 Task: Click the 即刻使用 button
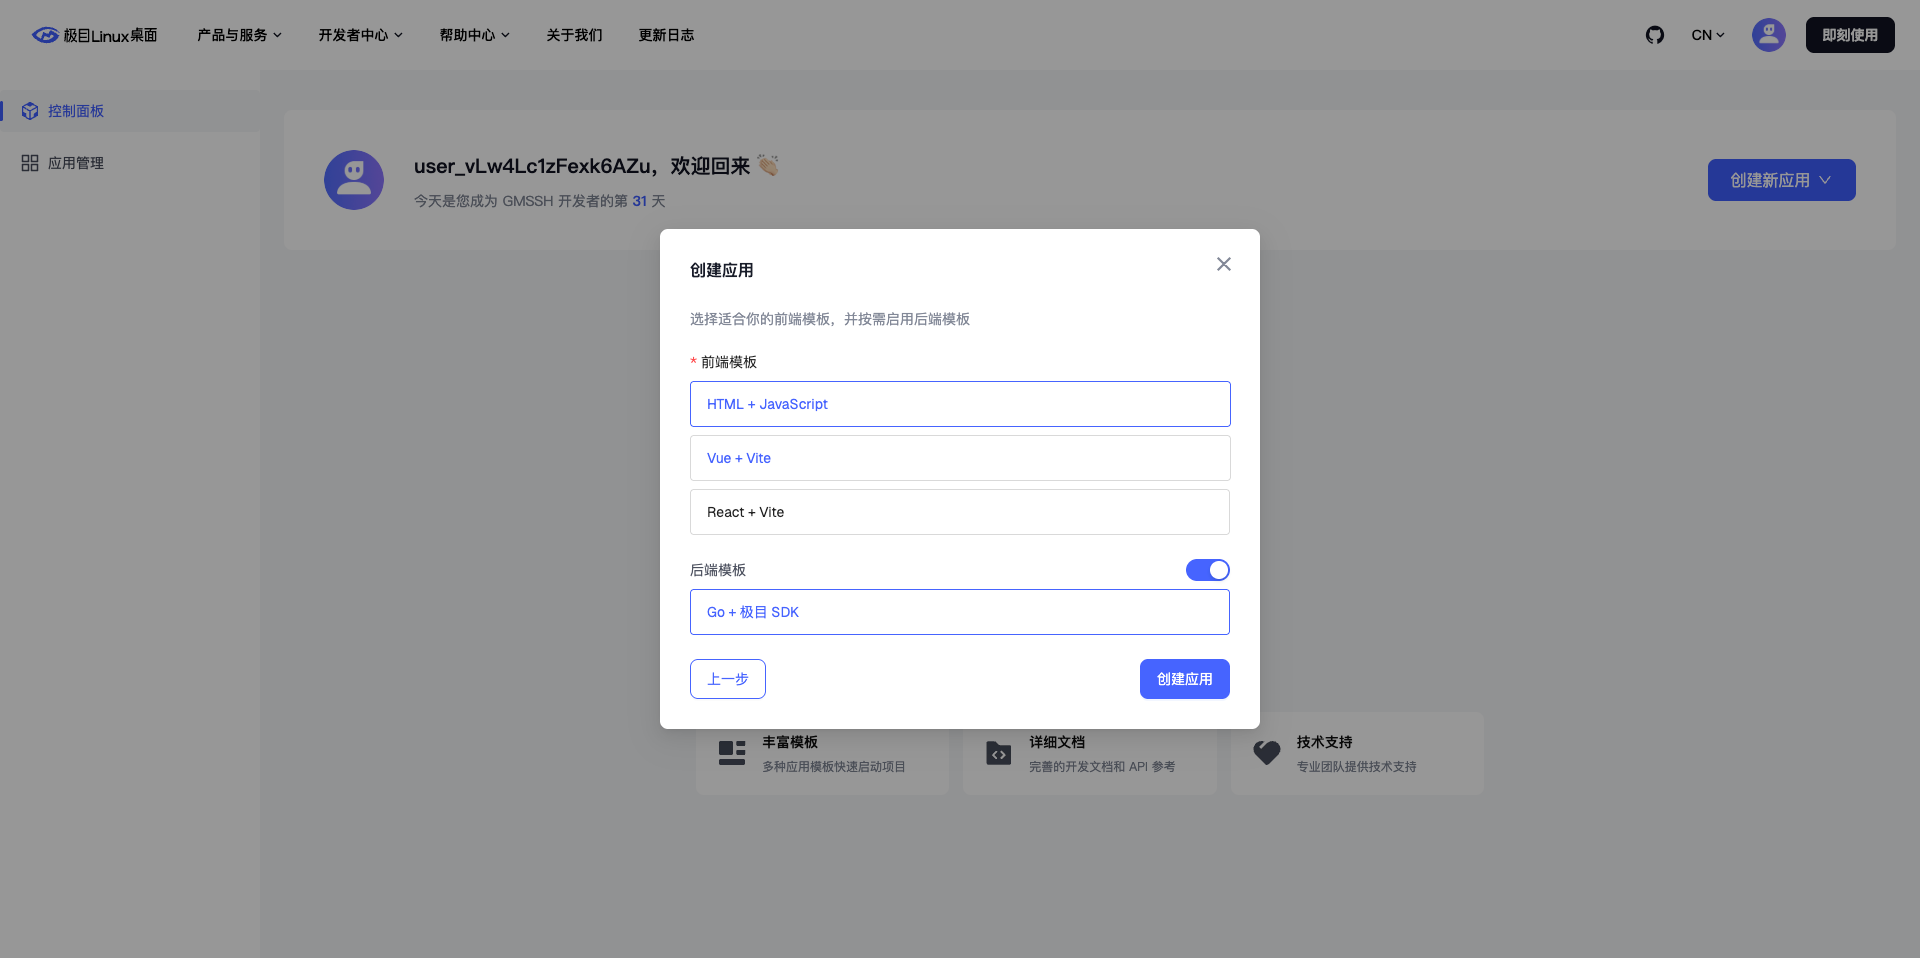pyautogui.click(x=1850, y=35)
